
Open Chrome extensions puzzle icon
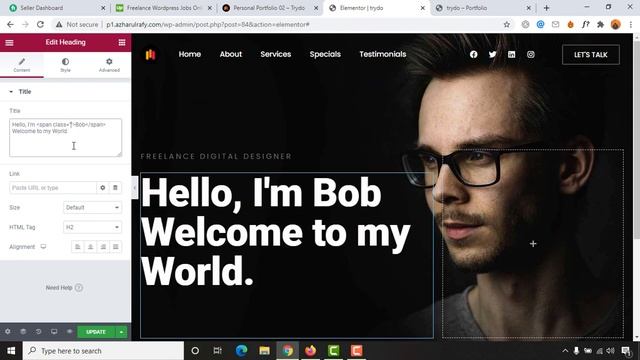coord(600,24)
